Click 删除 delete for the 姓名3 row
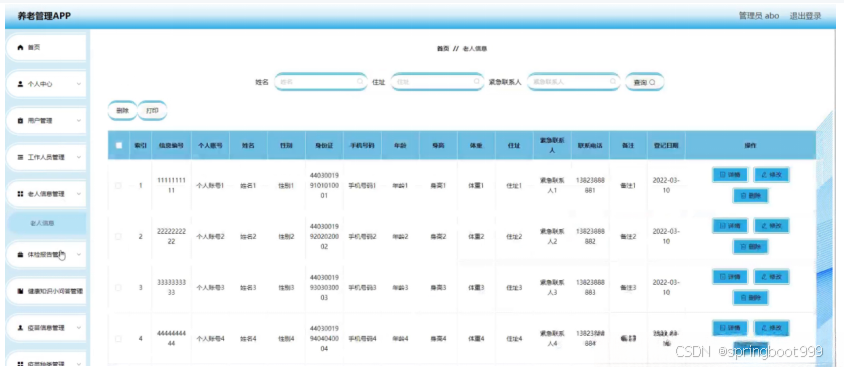 point(750,298)
